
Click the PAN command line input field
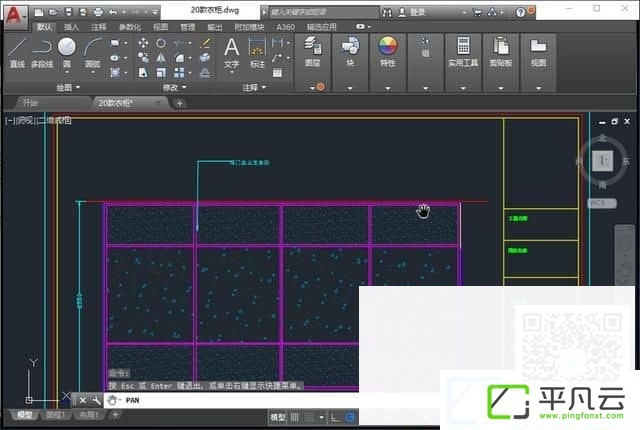click(231, 400)
